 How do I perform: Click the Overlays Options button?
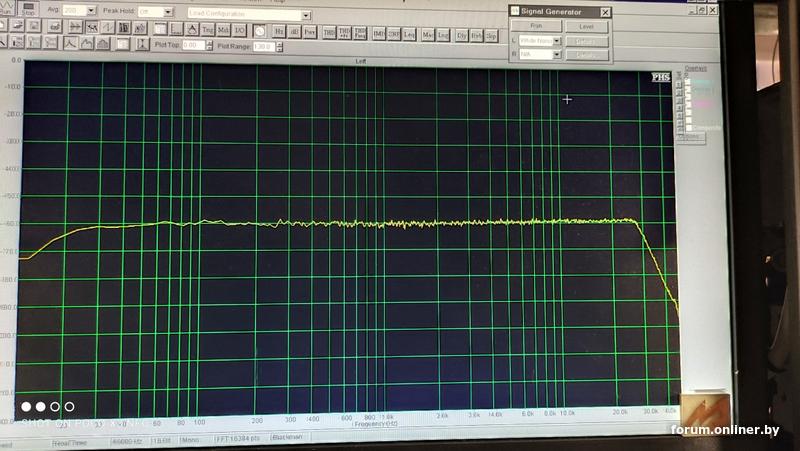tap(691, 137)
